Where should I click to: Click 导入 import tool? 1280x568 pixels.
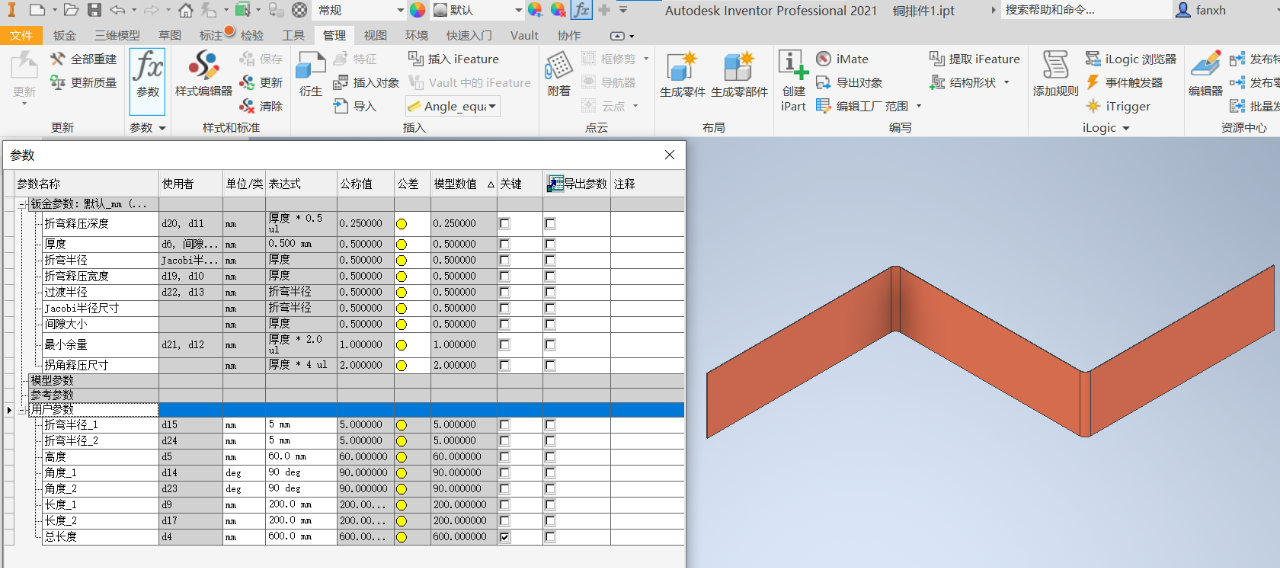(x=355, y=106)
